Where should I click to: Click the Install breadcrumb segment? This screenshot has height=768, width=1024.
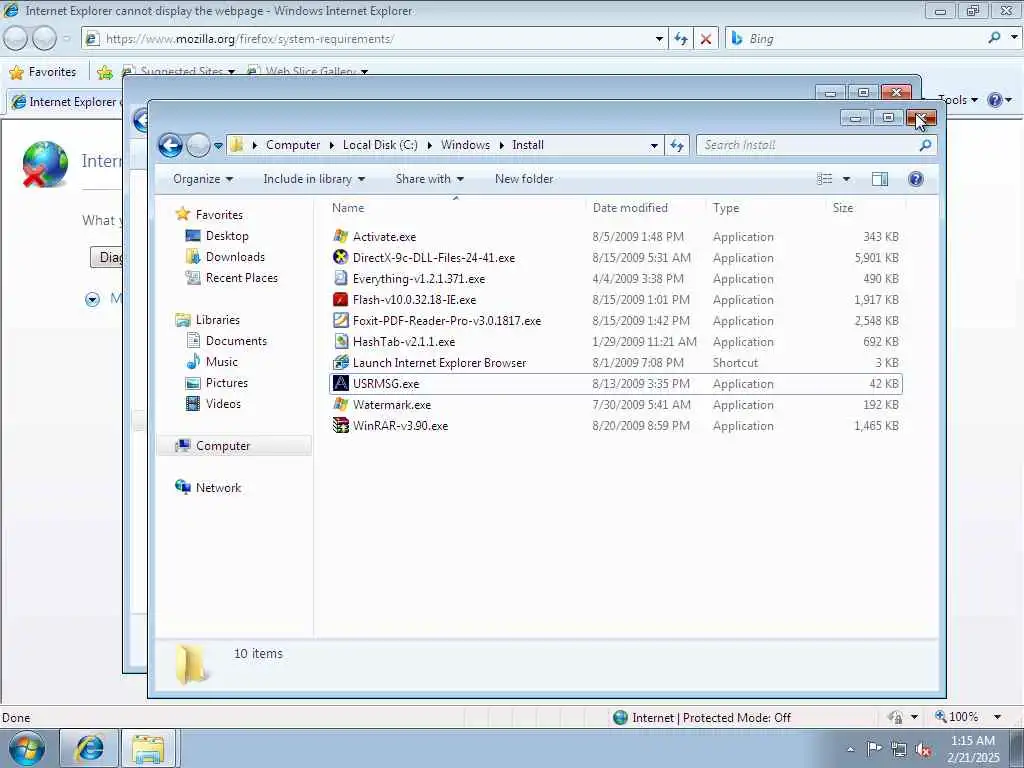tap(528, 145)
